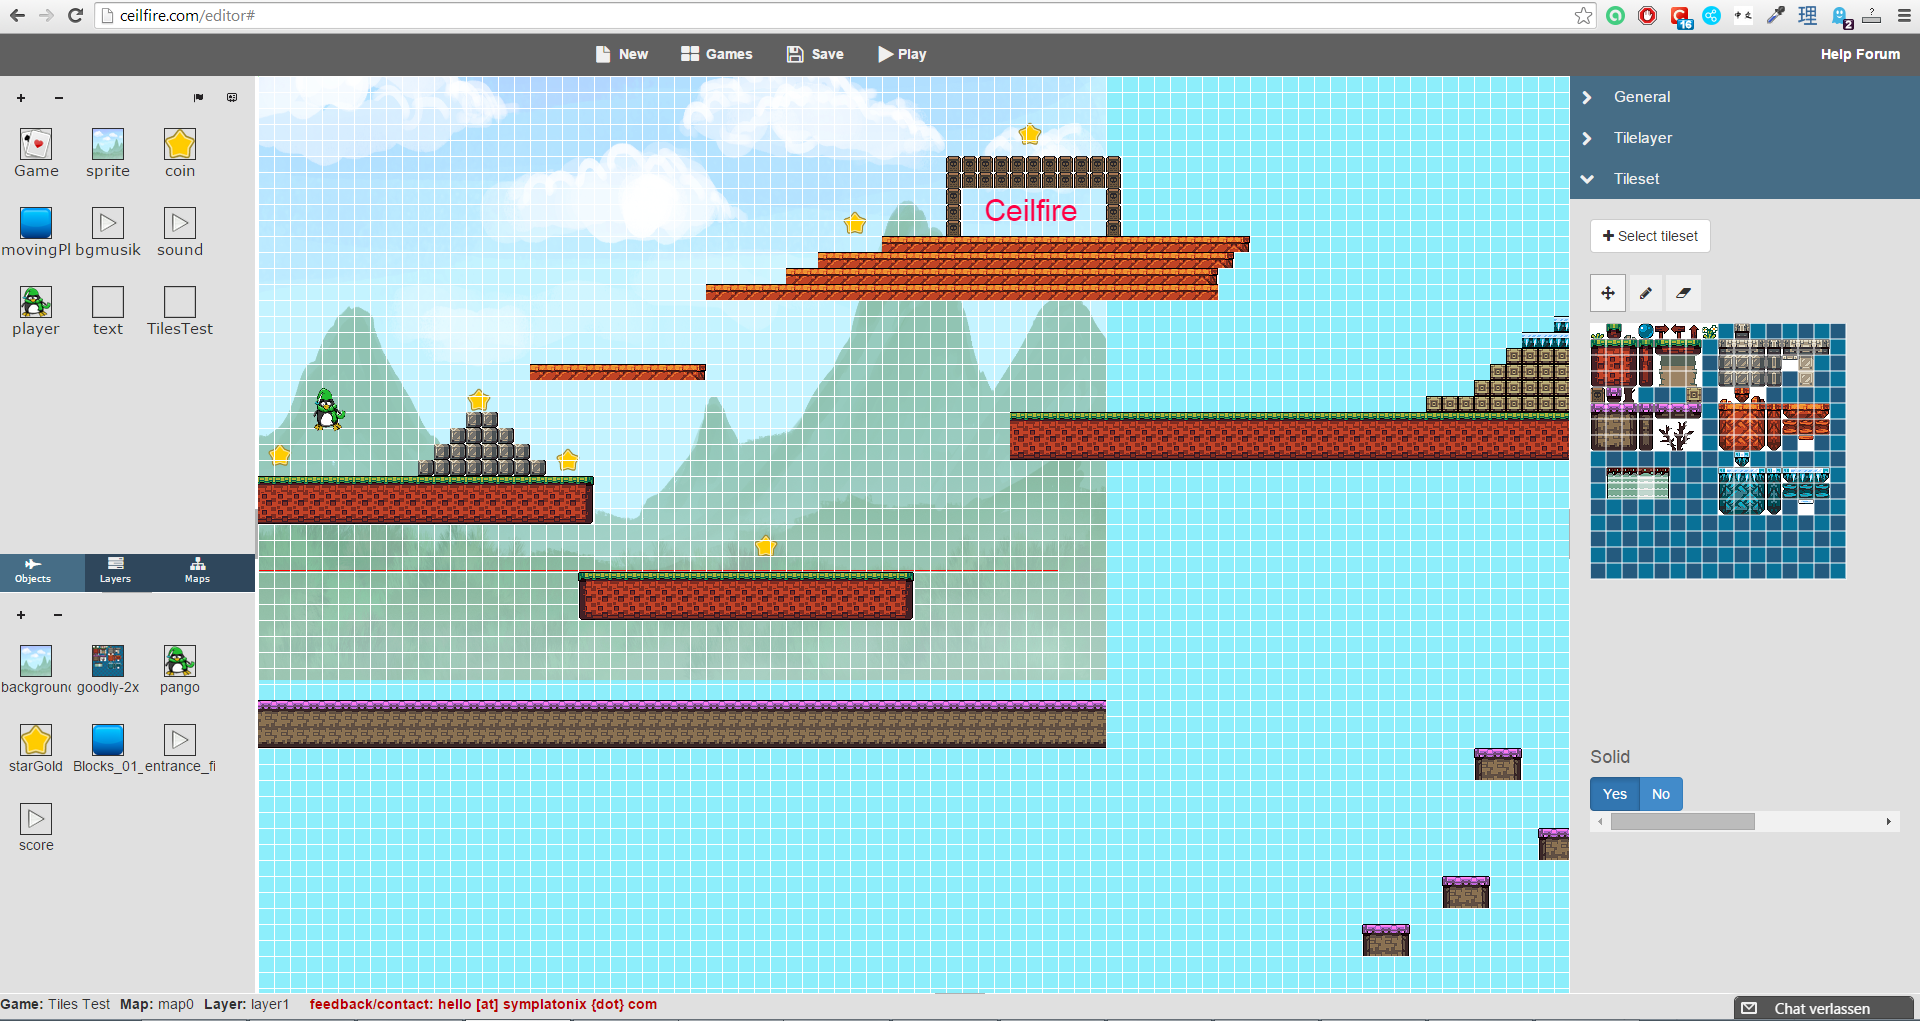Collapse the Tileset section
Image resolution: width=1920 pixels, height=1021 pixels.
click(1636, 179)
